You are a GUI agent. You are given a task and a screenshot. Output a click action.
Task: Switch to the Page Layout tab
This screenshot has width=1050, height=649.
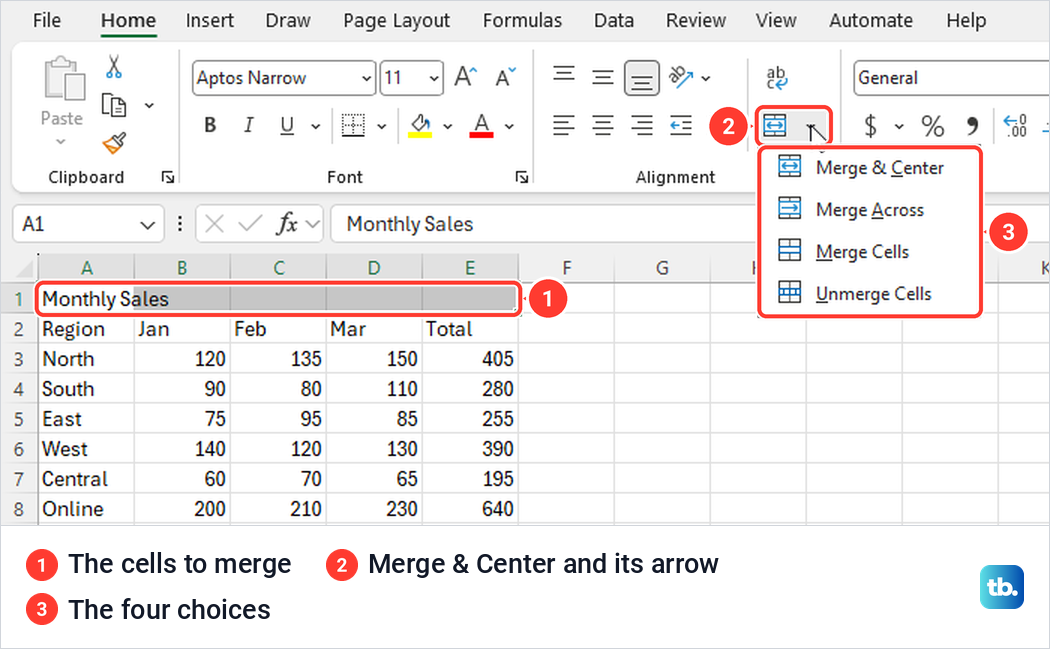click(x=396, y=20)
